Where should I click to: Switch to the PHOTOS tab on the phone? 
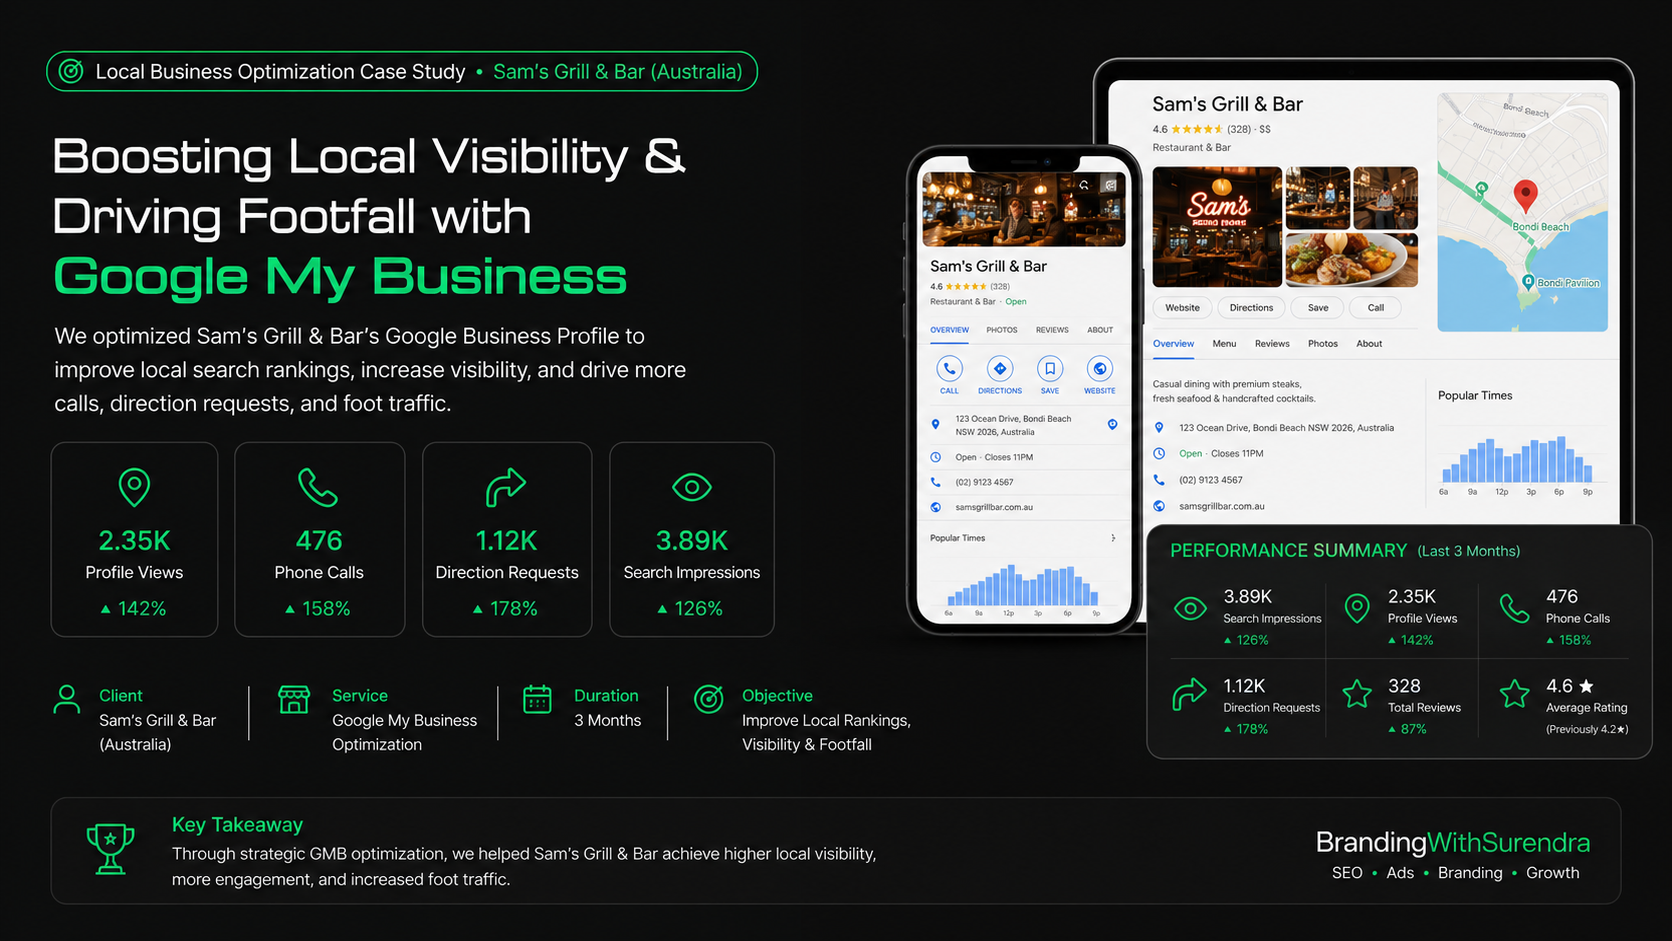coord(1001,330)
